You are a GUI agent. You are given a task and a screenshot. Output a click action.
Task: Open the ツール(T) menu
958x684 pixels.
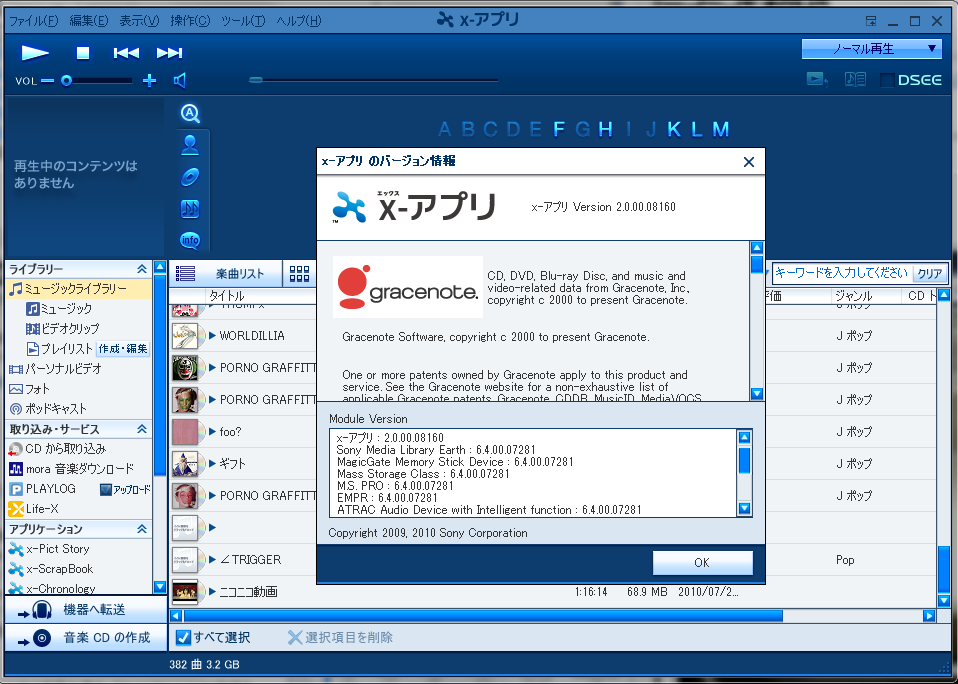pyautogui.click(x=243, y=21)
